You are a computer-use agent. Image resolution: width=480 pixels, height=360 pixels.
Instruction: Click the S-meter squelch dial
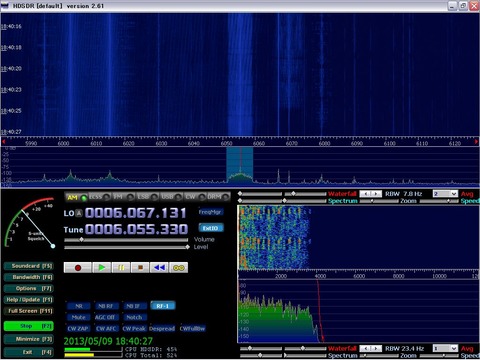pos(29,223)
